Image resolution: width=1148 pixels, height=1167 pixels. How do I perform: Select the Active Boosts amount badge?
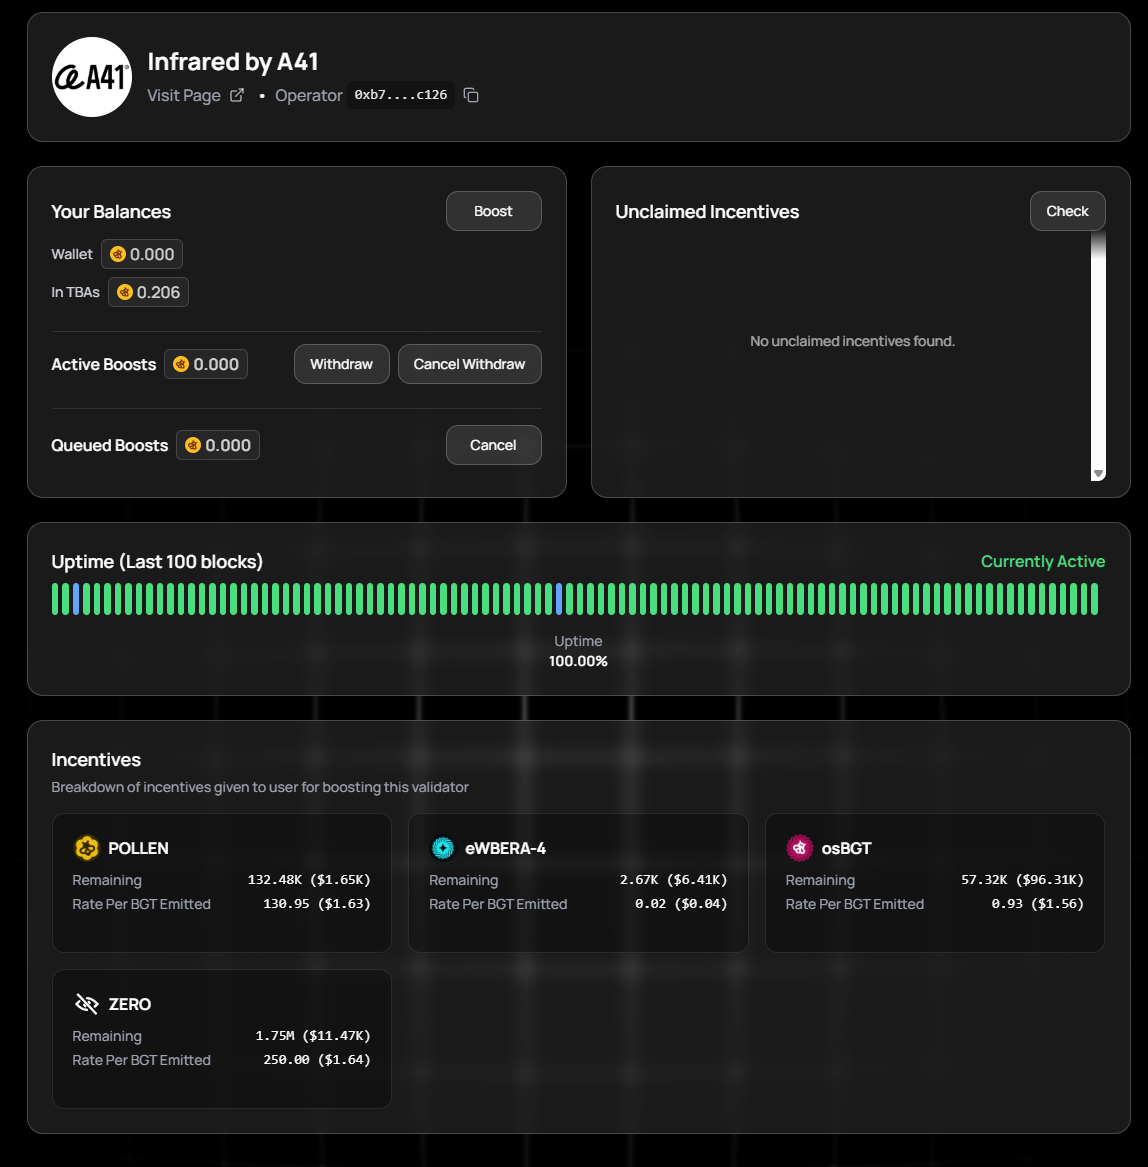pyautogui.click(x=206, y=364)
